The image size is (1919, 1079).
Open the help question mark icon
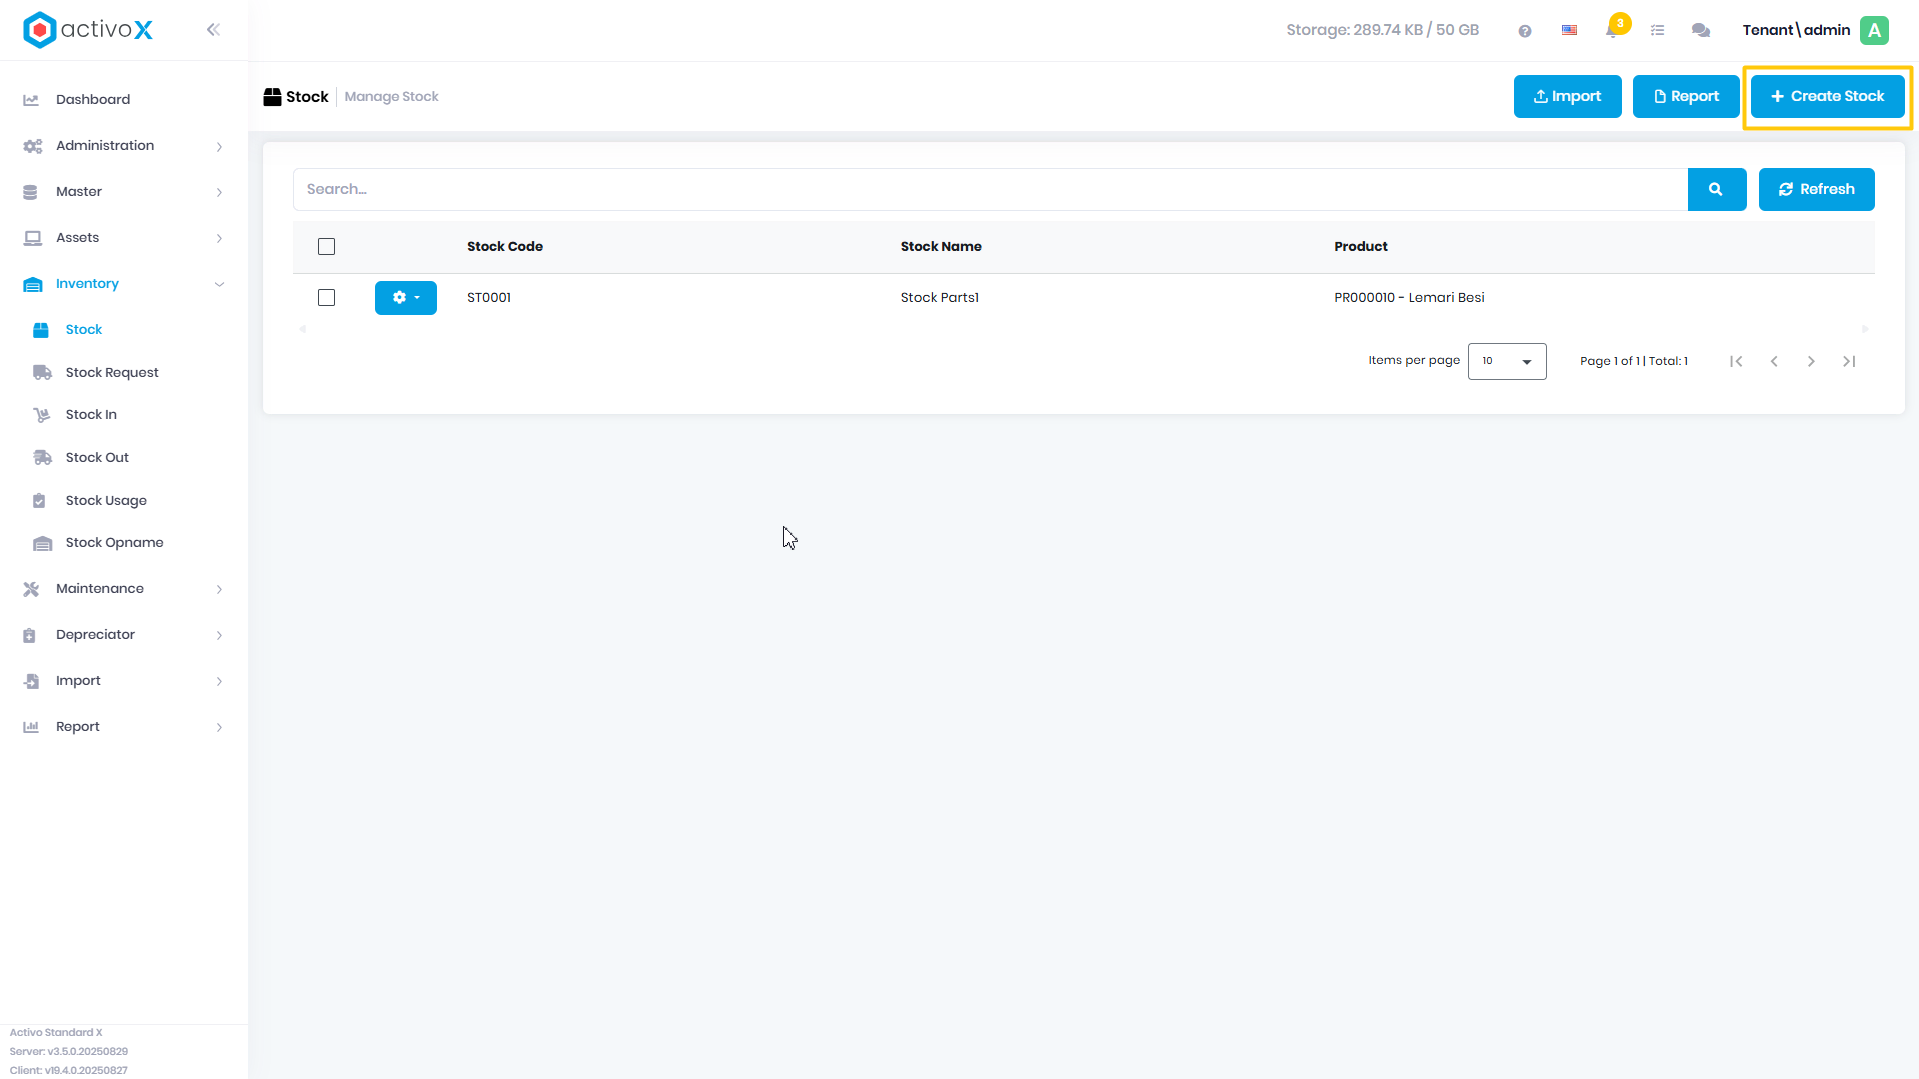(1525, 31)
